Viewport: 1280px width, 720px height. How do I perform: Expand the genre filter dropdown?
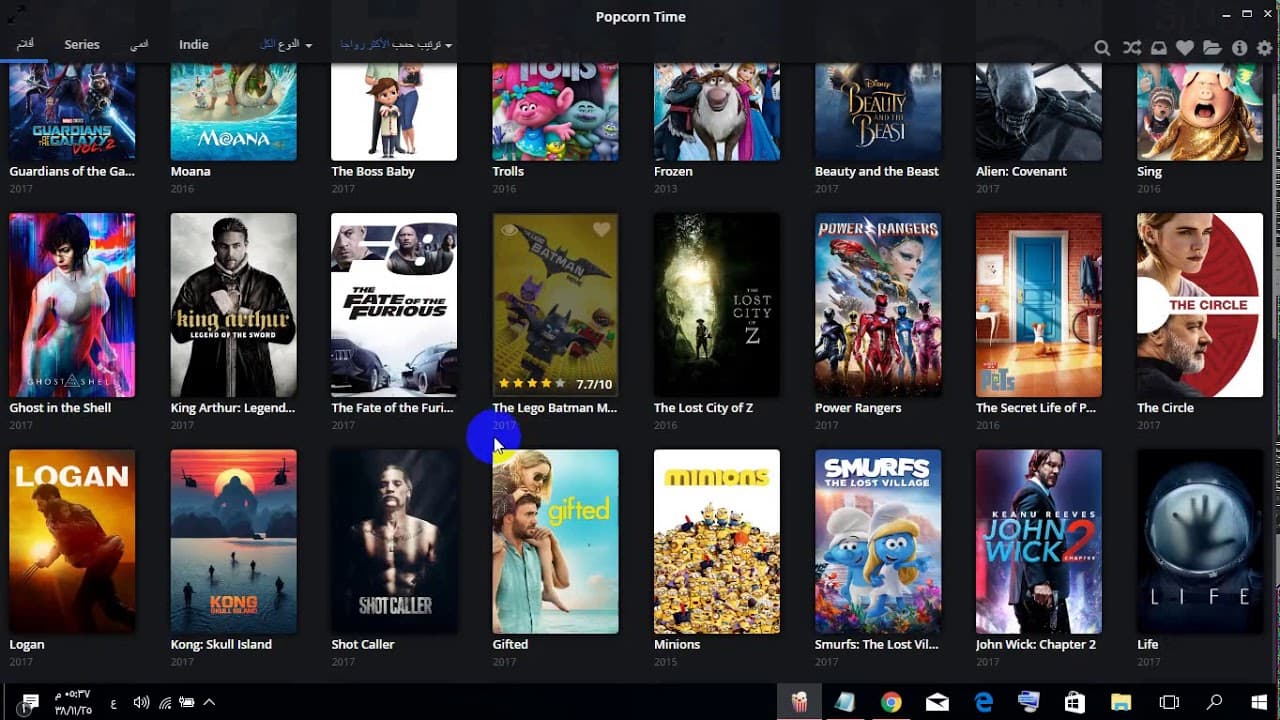click(286, 45)
